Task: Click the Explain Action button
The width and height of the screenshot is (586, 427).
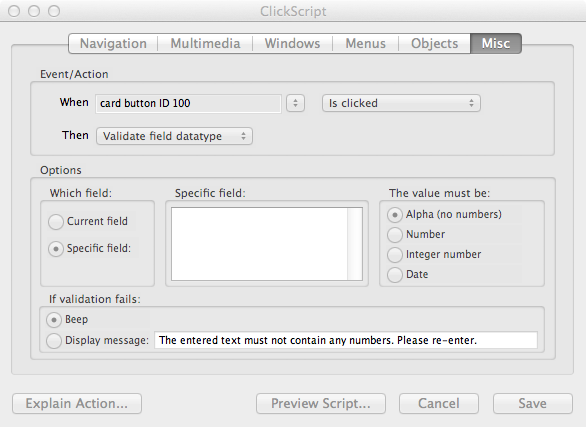Action: (77, 403)
